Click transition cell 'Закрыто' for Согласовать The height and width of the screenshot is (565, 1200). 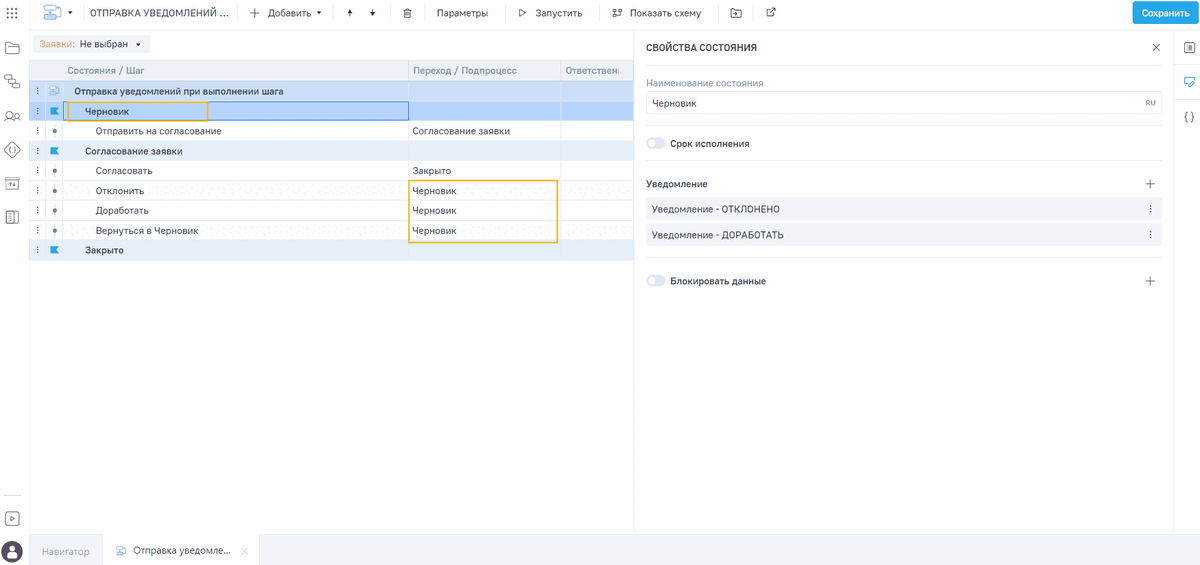click(484, 171)
